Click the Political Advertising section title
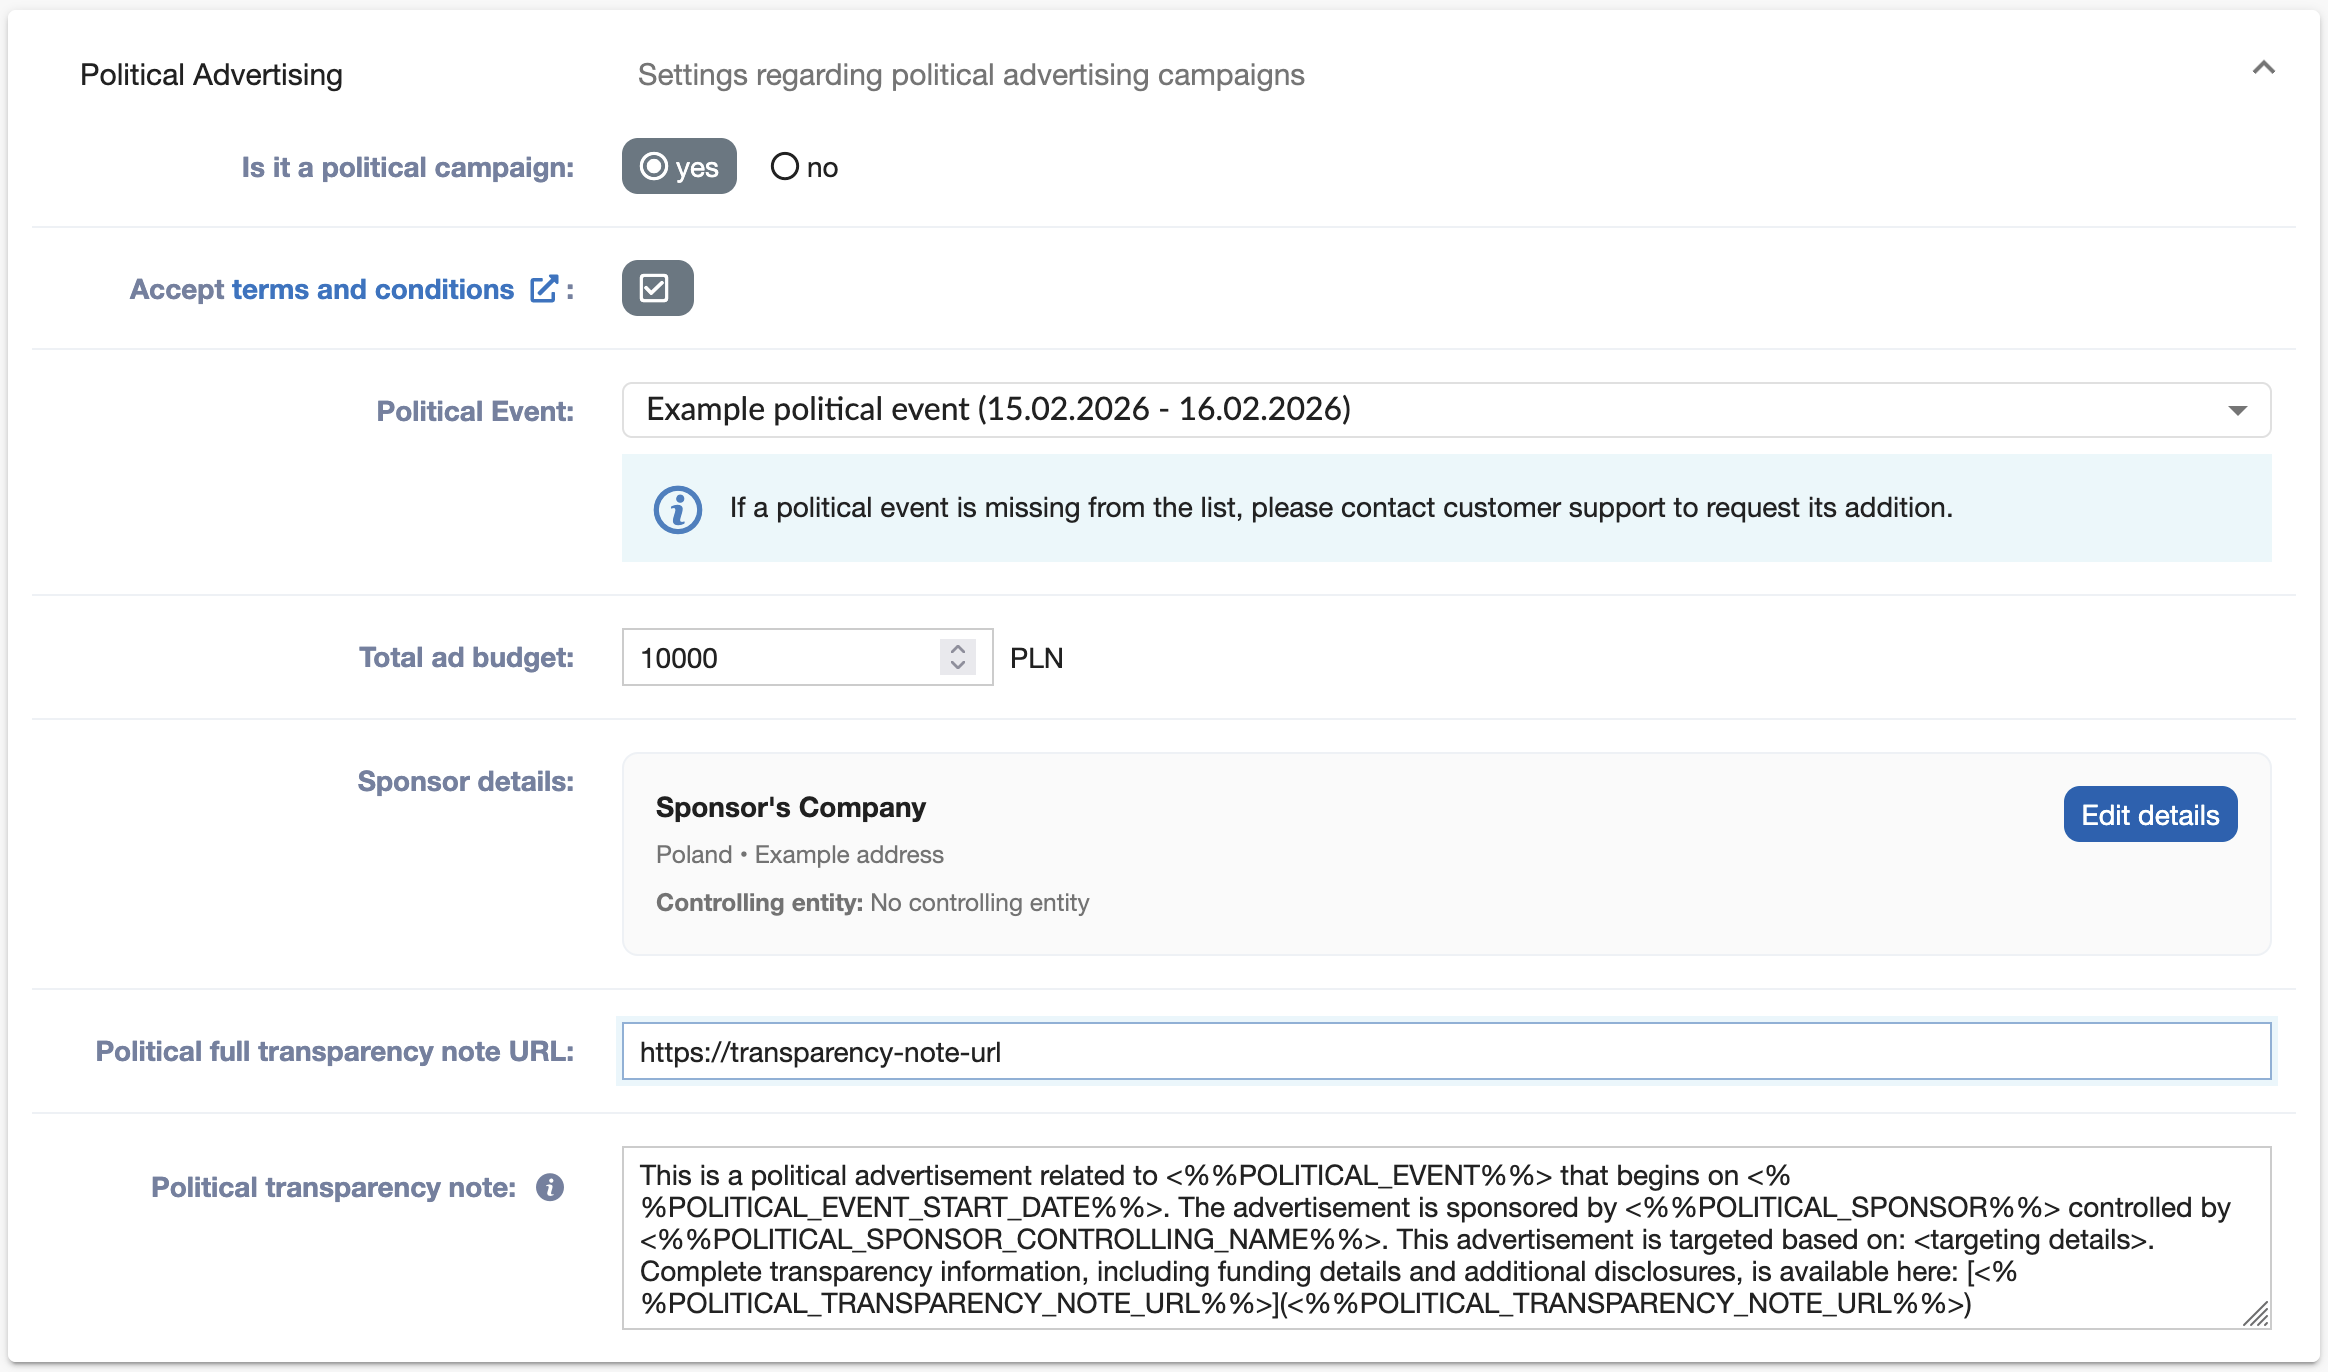The width and height of the screenshot is (2328, 1372). tap(211, 75)
